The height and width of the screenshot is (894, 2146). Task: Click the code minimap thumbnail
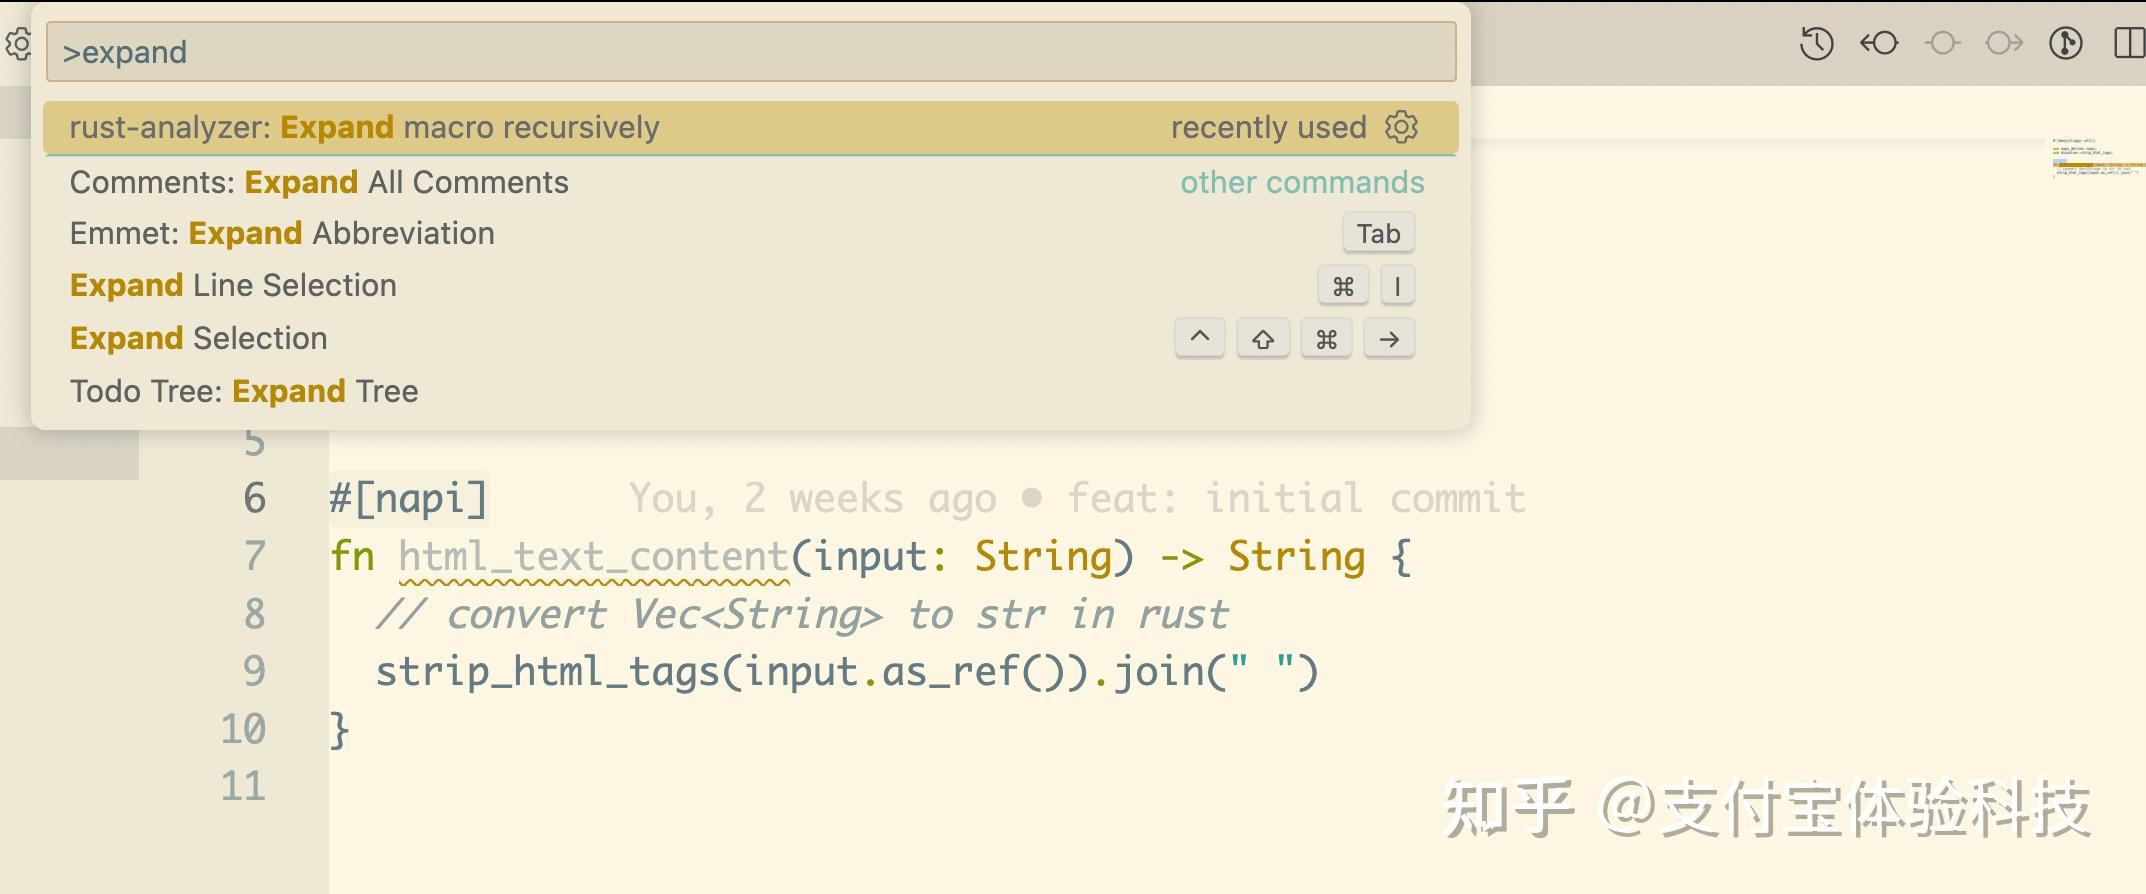2094,159
